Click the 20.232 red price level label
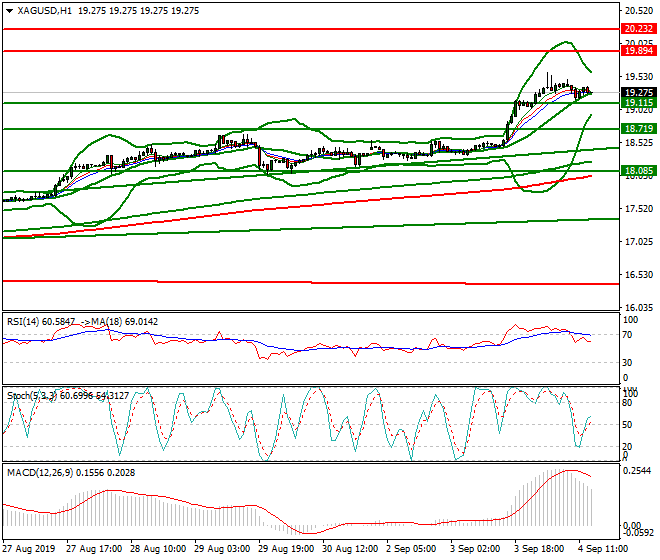This screenshot has height=560, width=660. 639,29
